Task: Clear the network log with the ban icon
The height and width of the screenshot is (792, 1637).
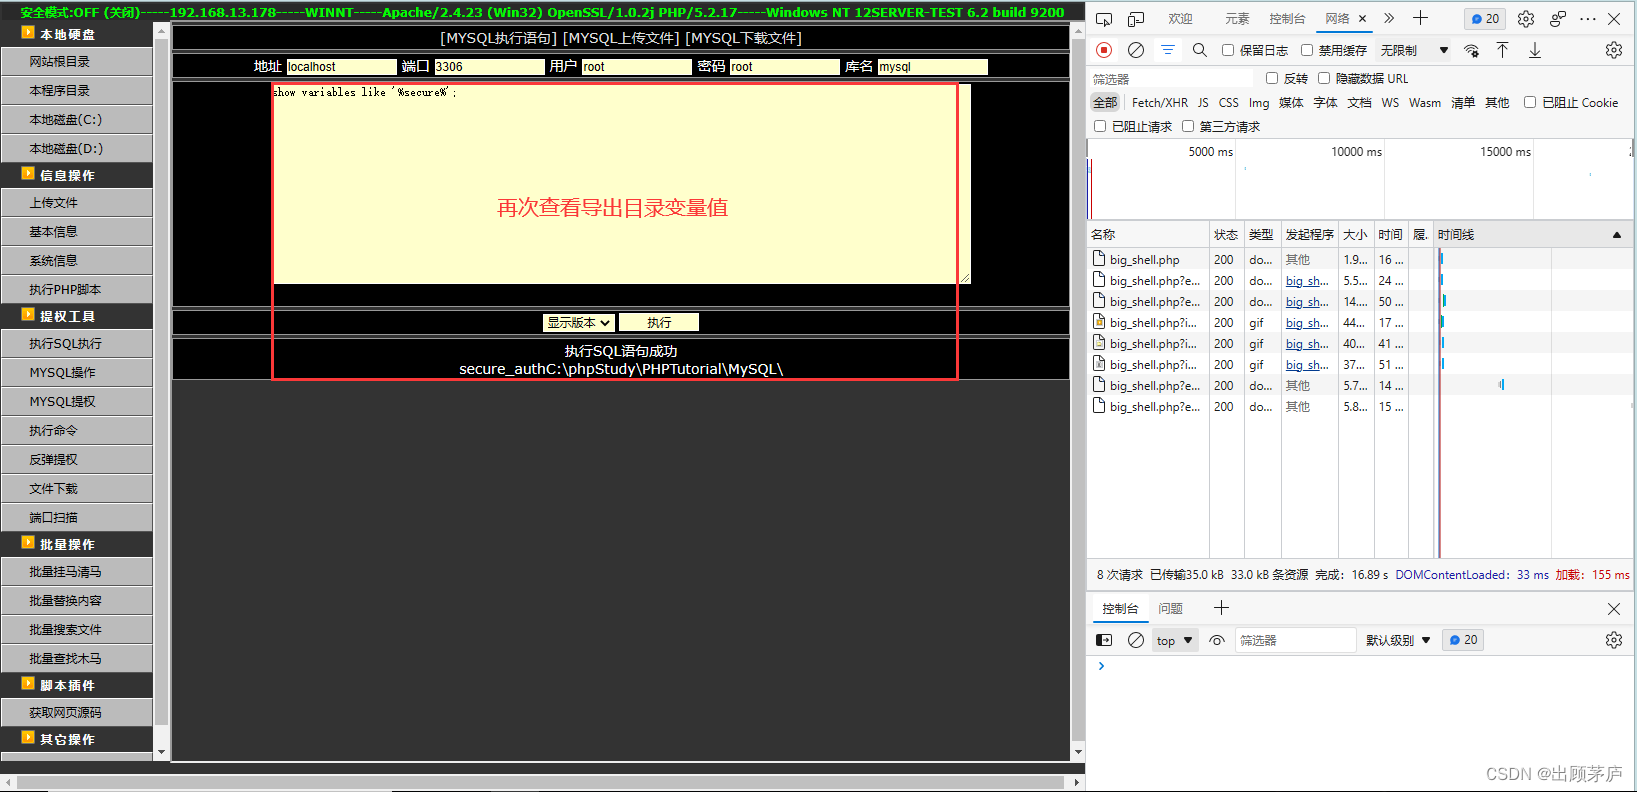Action: tap(1136, 50)
